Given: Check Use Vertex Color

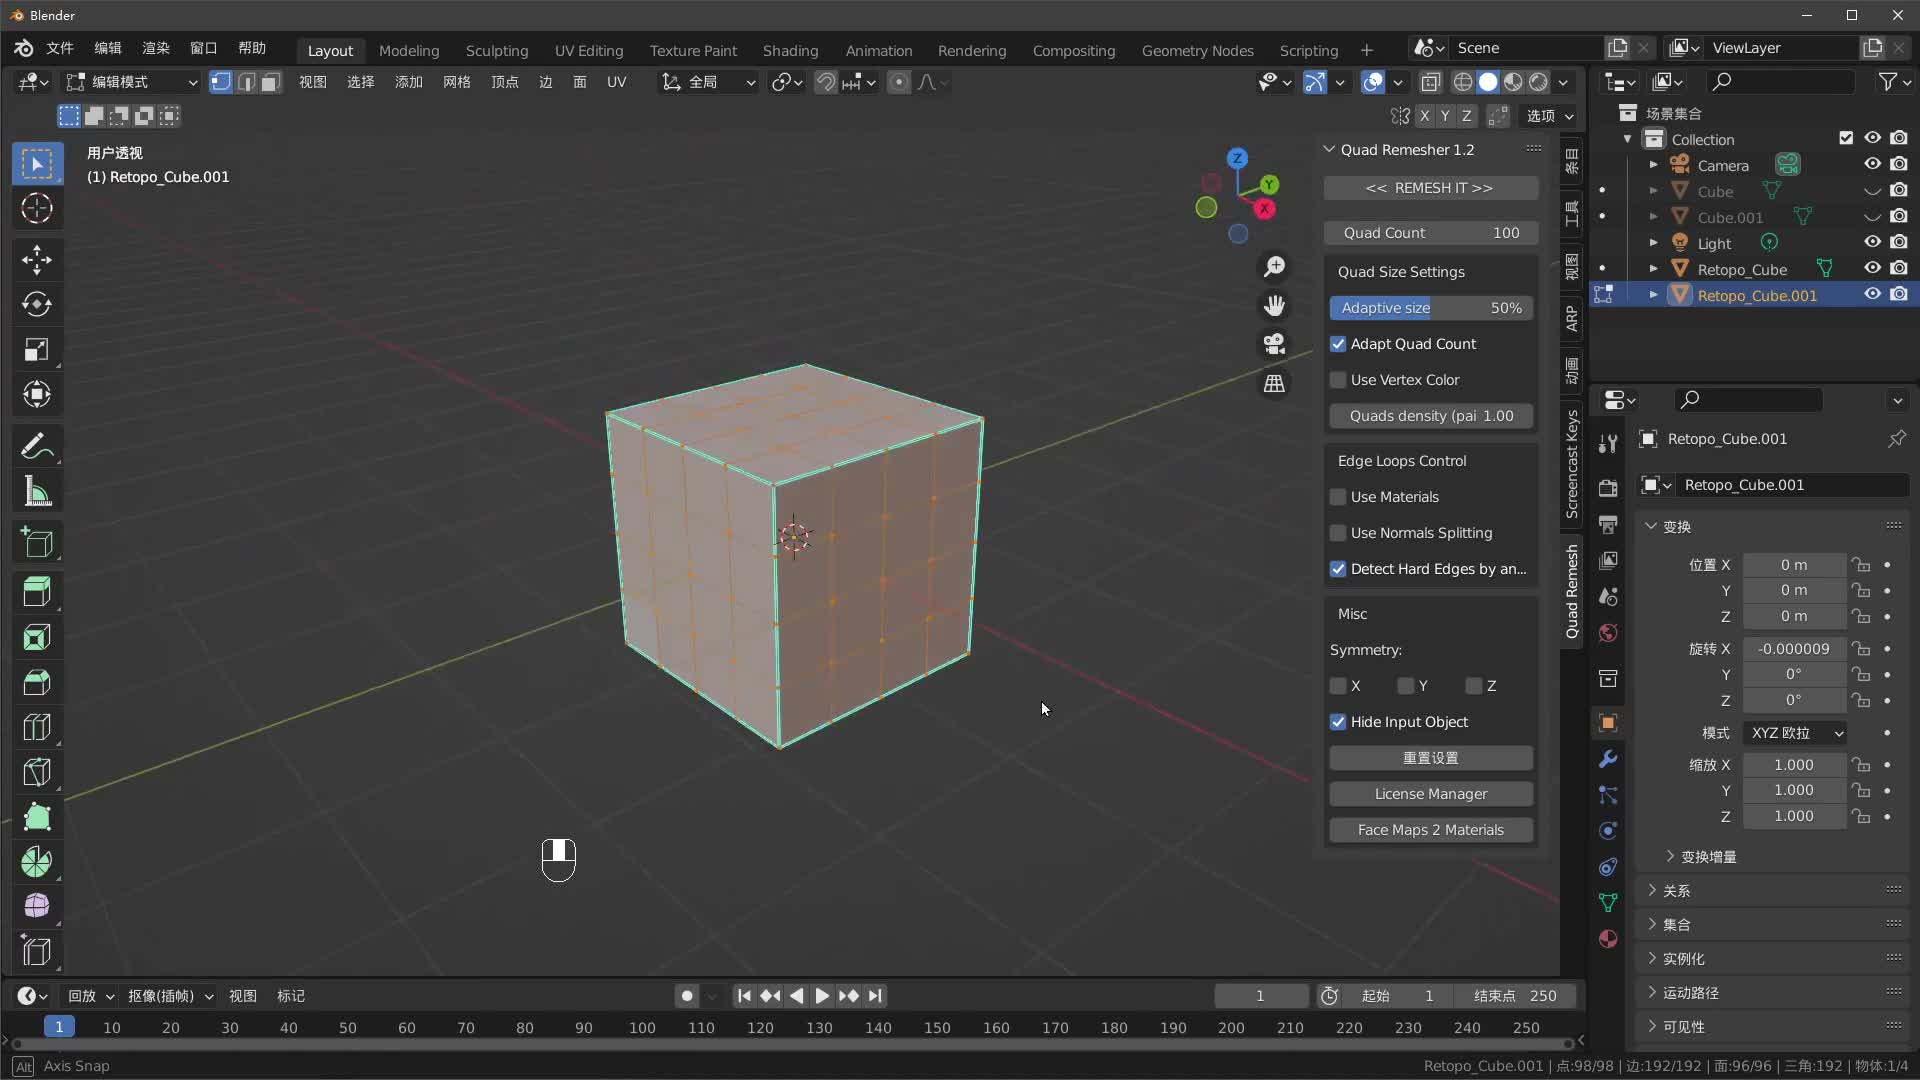Looking at the screenshot, I should pos(1338,380).
